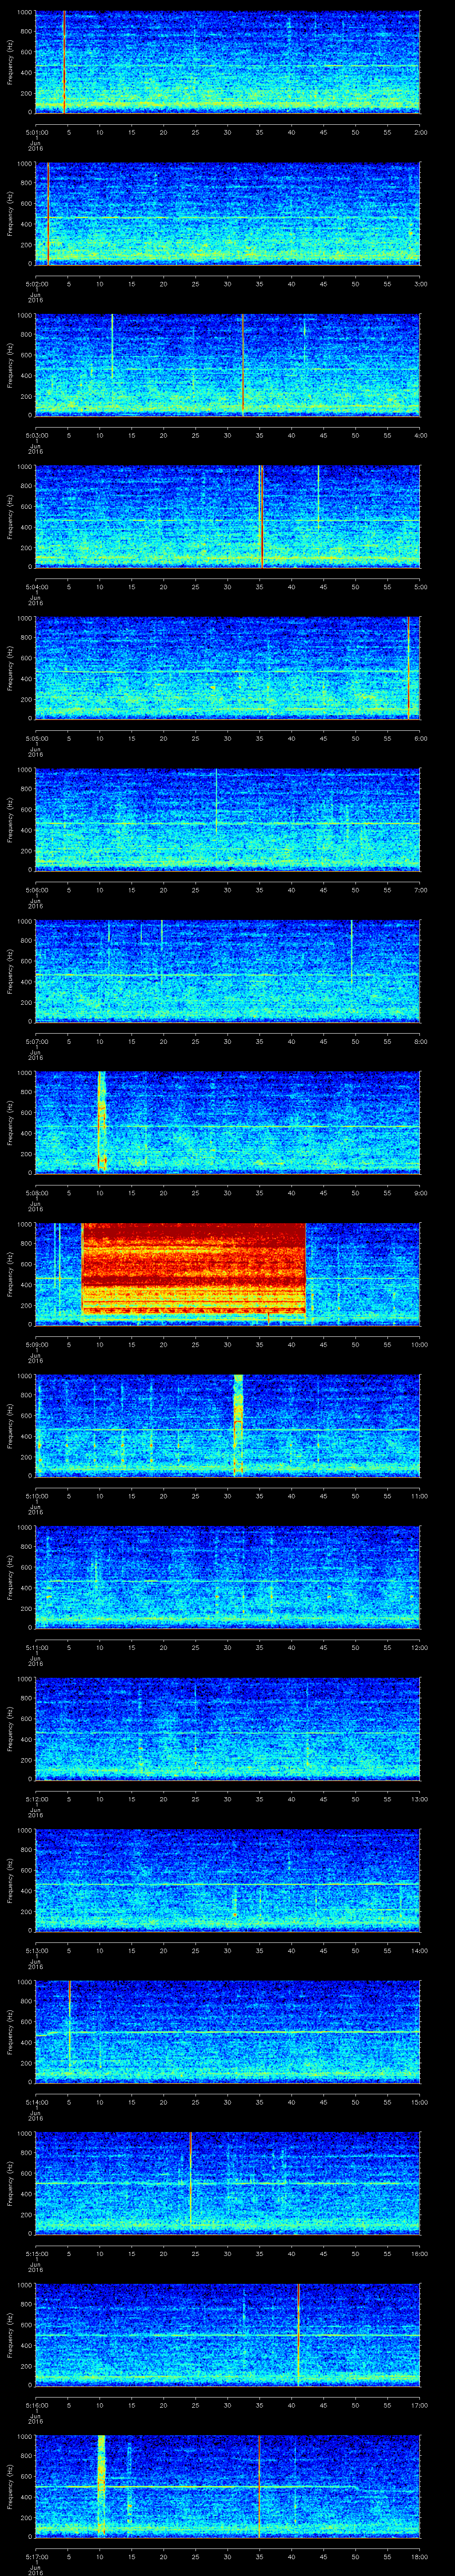The image size is (455, 2576).
Task: Click the spectrogram panel starting at 5:06:00
Action: 228,820
